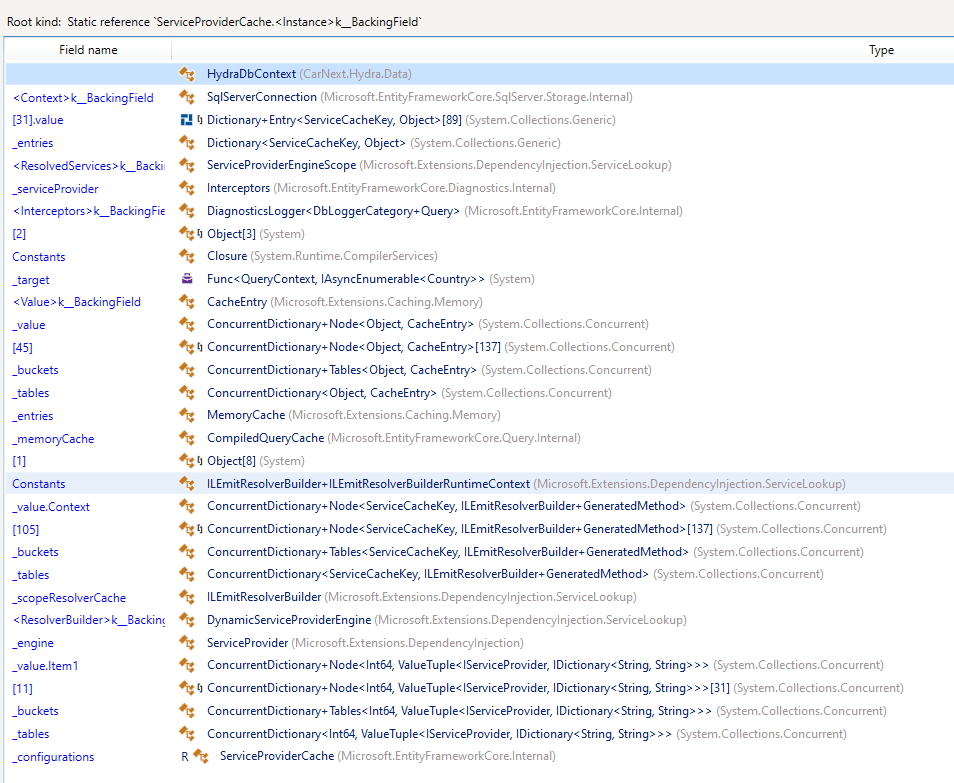Viewport: 954px width, 783px height.
Task: Click the class icon next to SqlServerConnection
Action: click(190, 97)
